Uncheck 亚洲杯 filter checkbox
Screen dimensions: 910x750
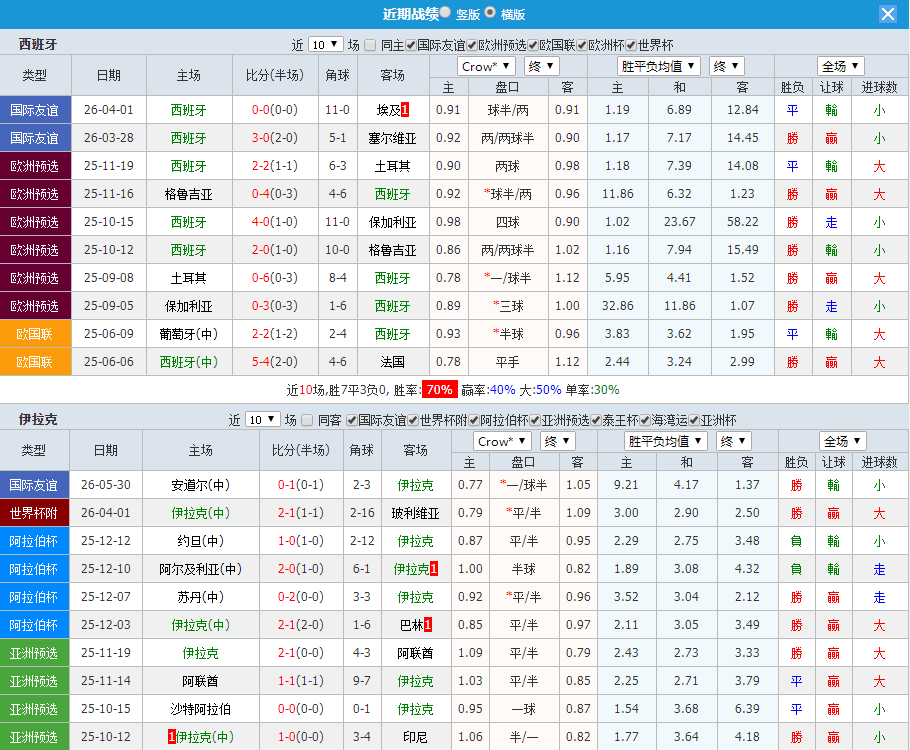pos(694,420)
